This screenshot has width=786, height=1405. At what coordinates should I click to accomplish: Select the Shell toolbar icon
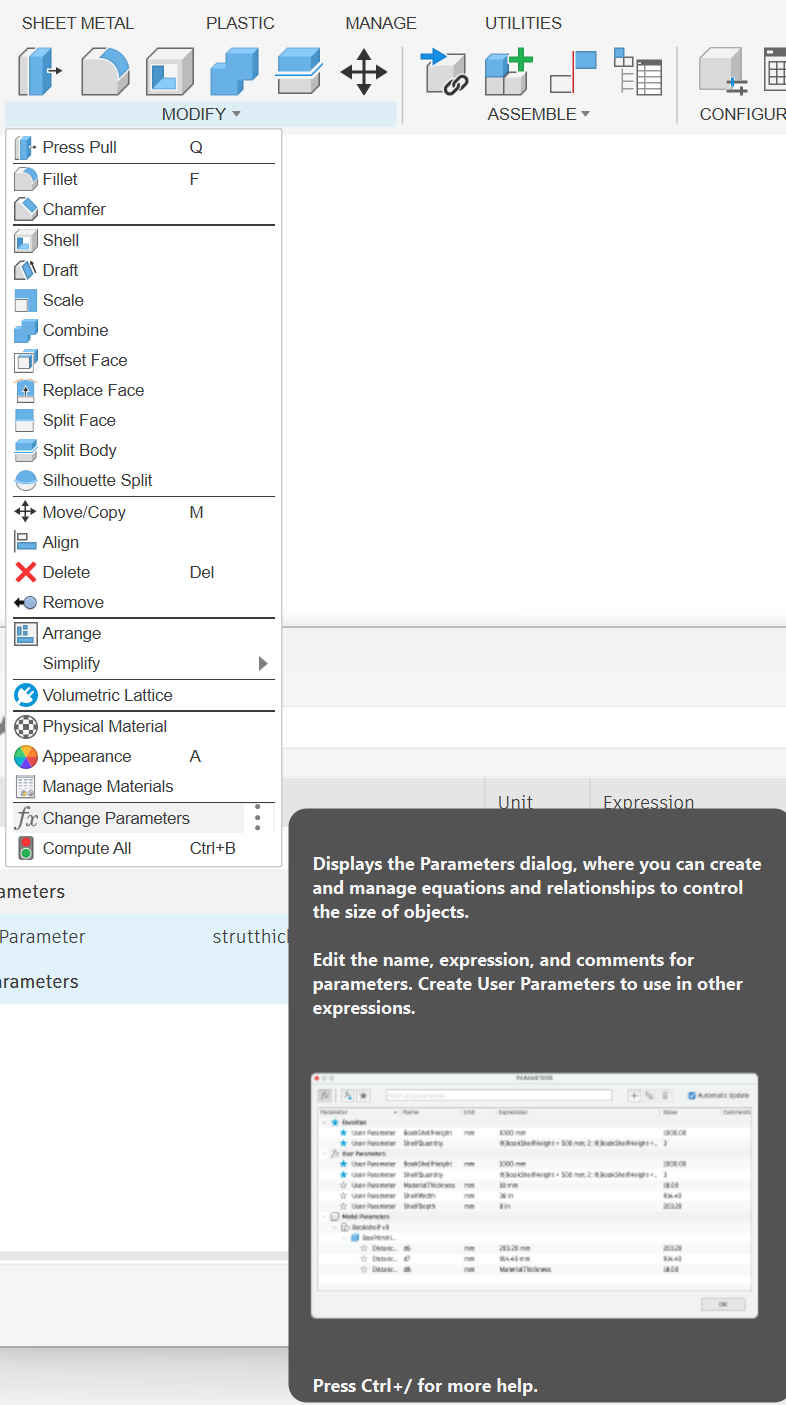[x=170, y=72]
